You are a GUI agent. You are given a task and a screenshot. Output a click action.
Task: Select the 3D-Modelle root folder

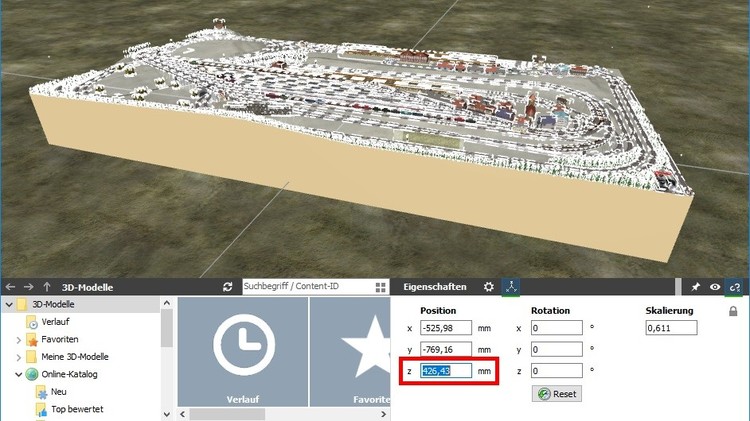coord(53,304)
